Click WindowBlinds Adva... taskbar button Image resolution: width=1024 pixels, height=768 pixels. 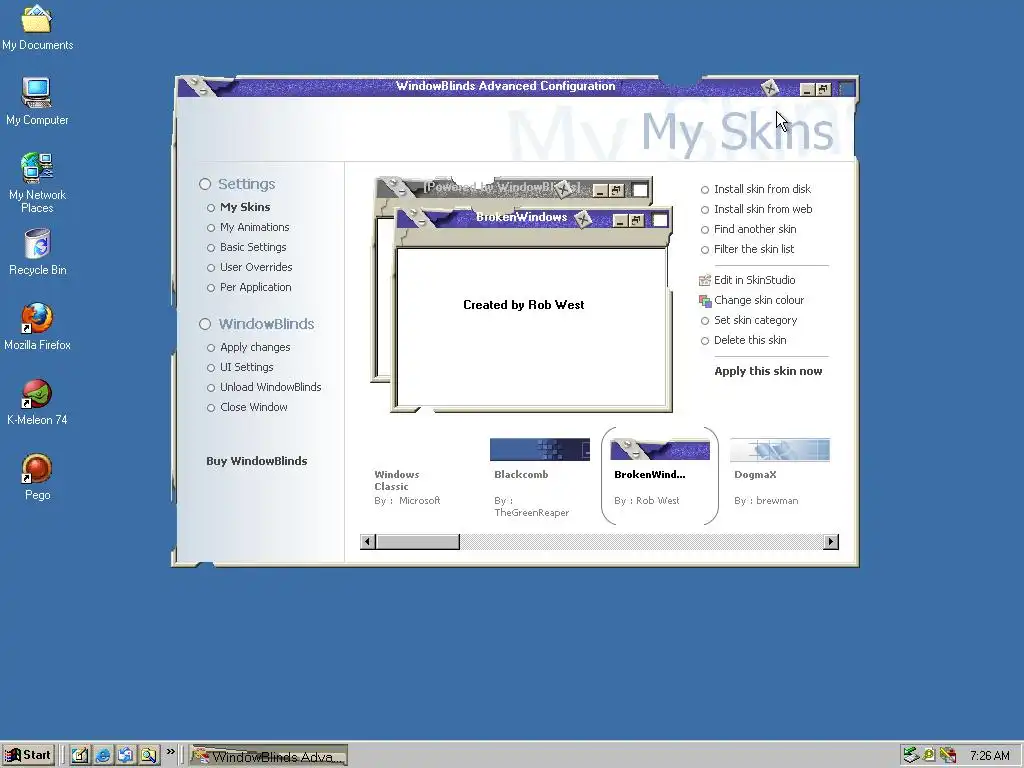(268, 756)
